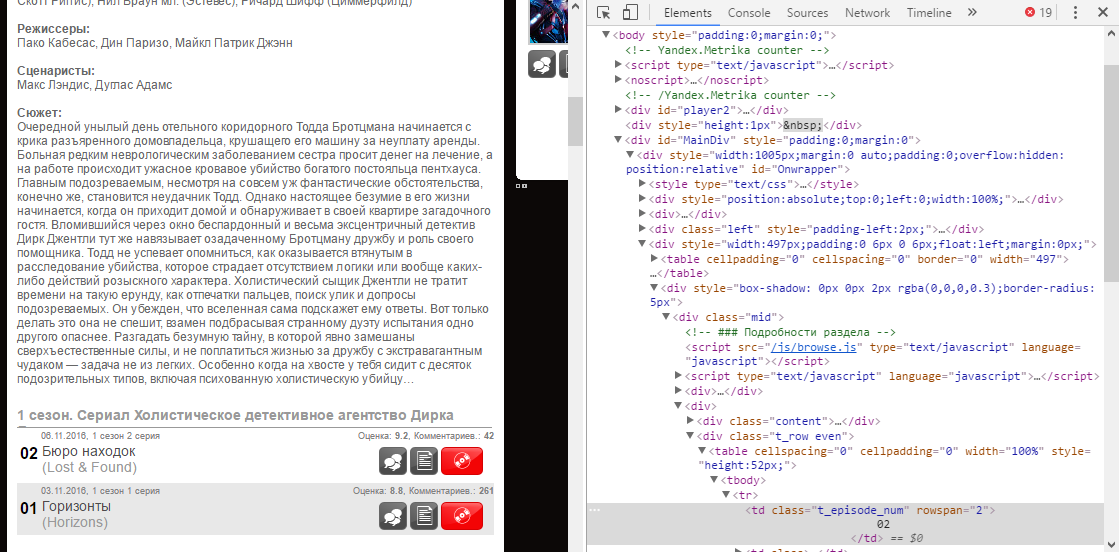Click English title (Lost & Found)
The width and height of the screenshot is (1119, 552).
coord(89,468)
